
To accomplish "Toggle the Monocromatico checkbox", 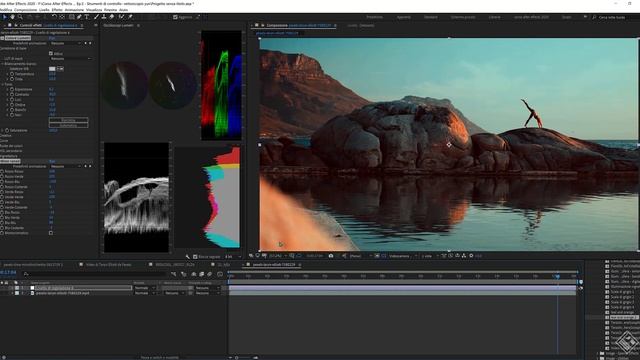I will point(51,233).
